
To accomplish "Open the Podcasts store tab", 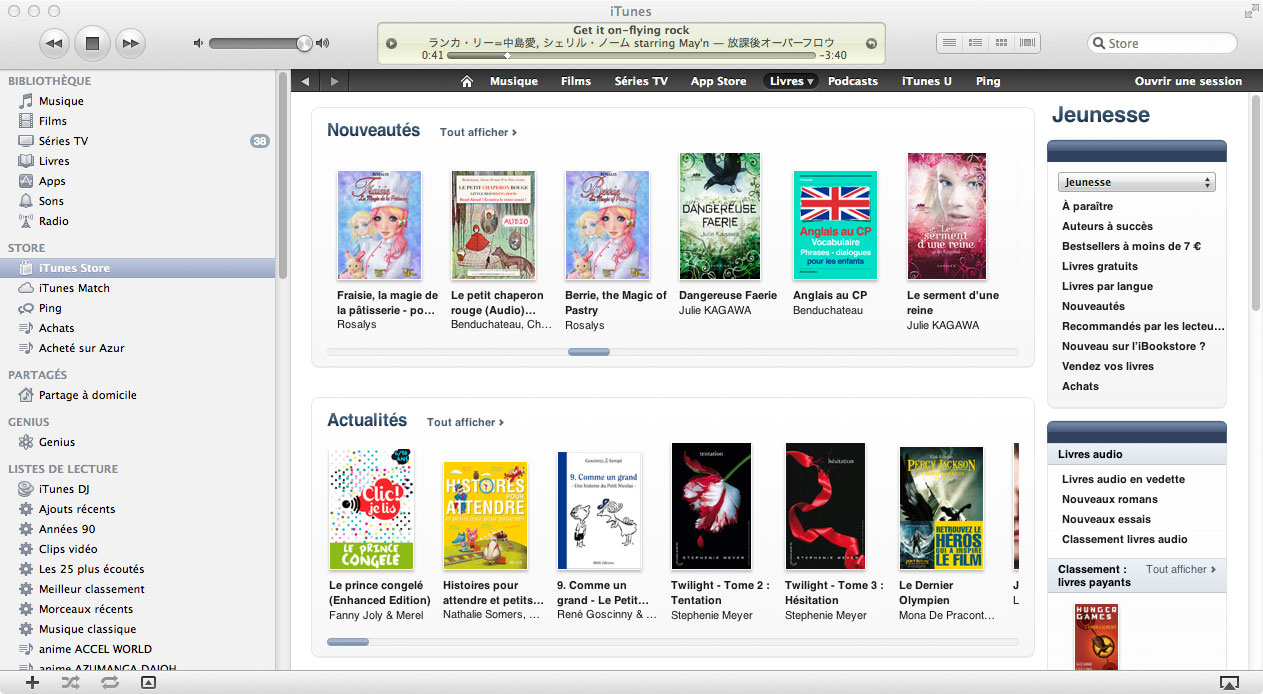I will [x=852, y=82].
